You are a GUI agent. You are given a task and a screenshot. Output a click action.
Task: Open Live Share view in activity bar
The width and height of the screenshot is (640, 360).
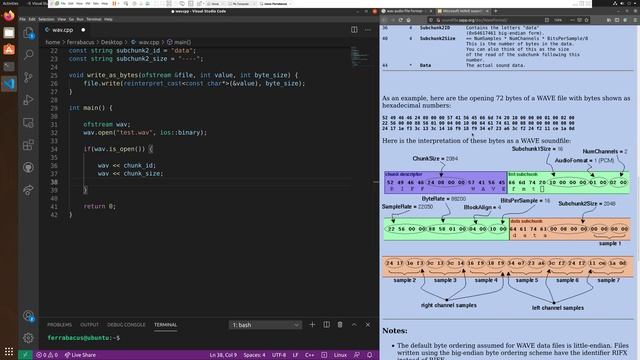click(x=28, y=190)
